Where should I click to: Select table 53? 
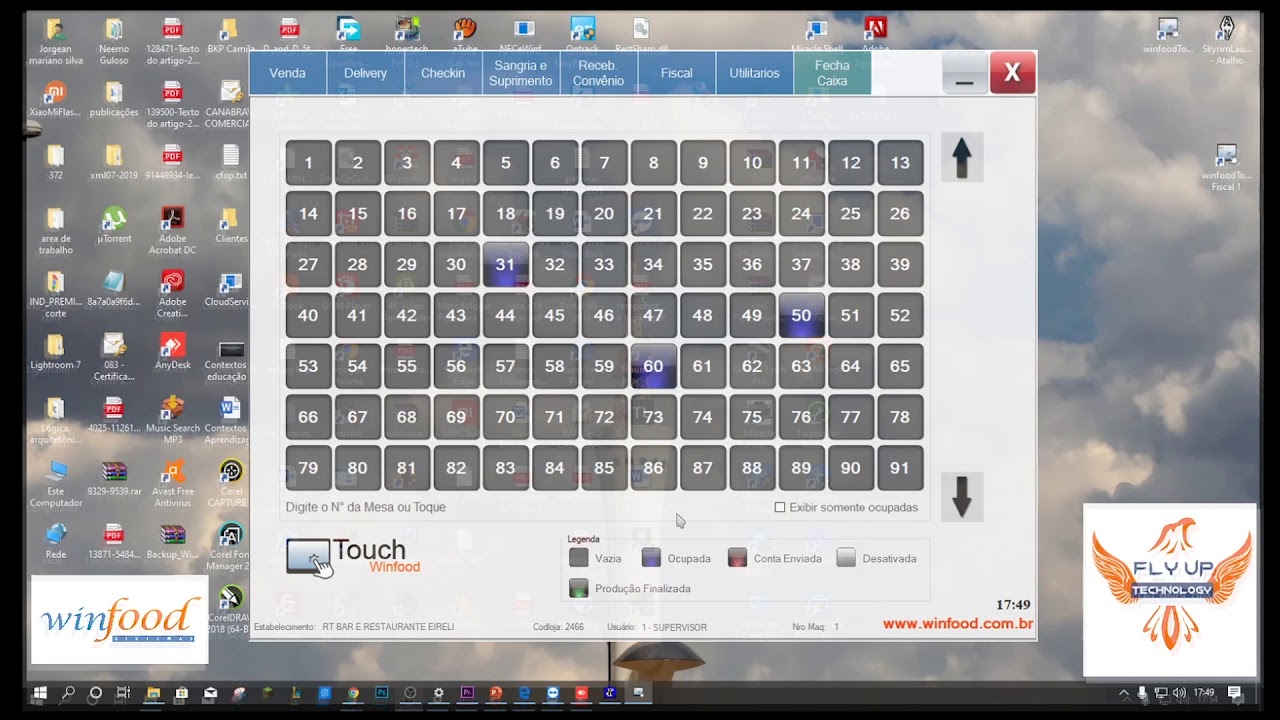pos(308,366)
